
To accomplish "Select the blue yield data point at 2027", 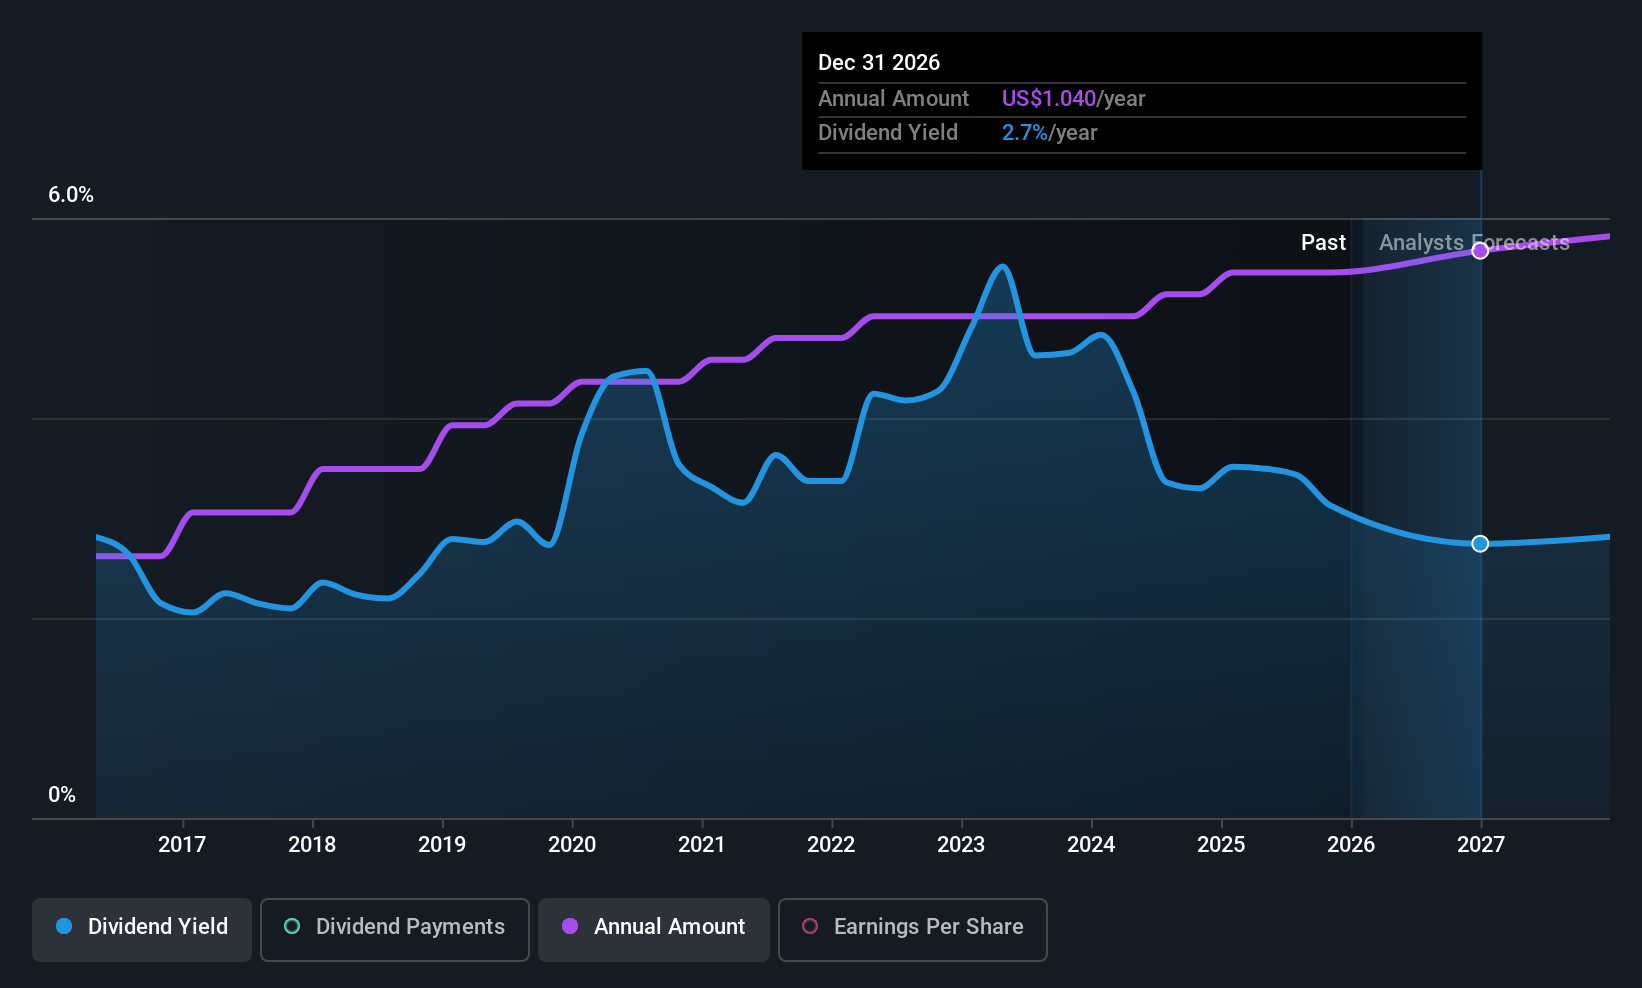I will tap(1480, 544).
